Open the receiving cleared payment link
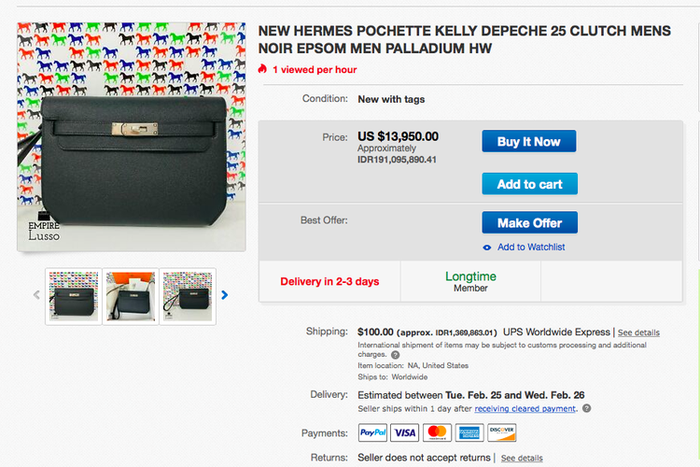The height and width of the screenshot is (467, 700). 525,408
